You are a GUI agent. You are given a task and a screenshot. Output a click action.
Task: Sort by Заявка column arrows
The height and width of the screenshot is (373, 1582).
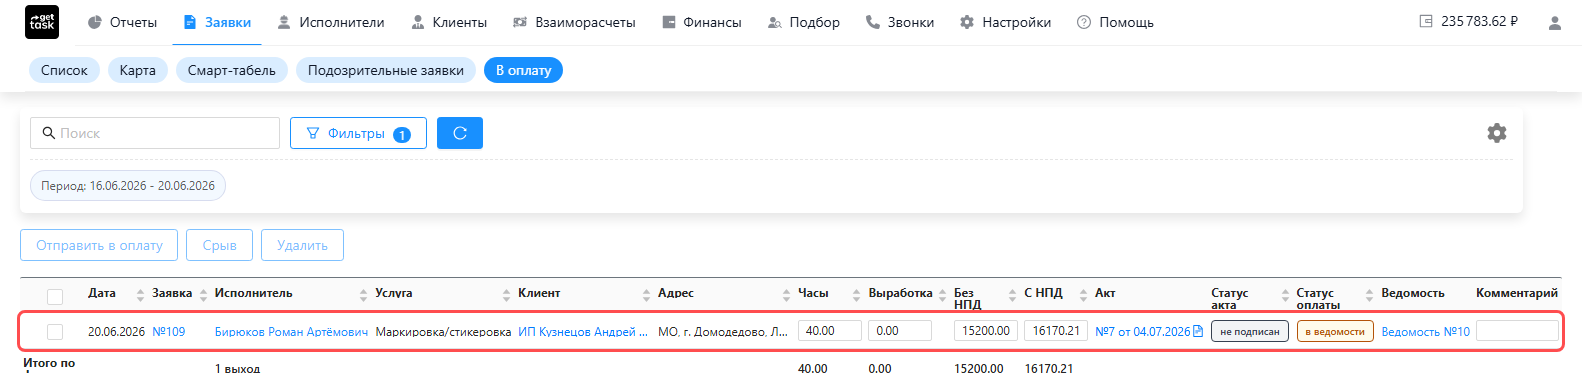point(203,295)
